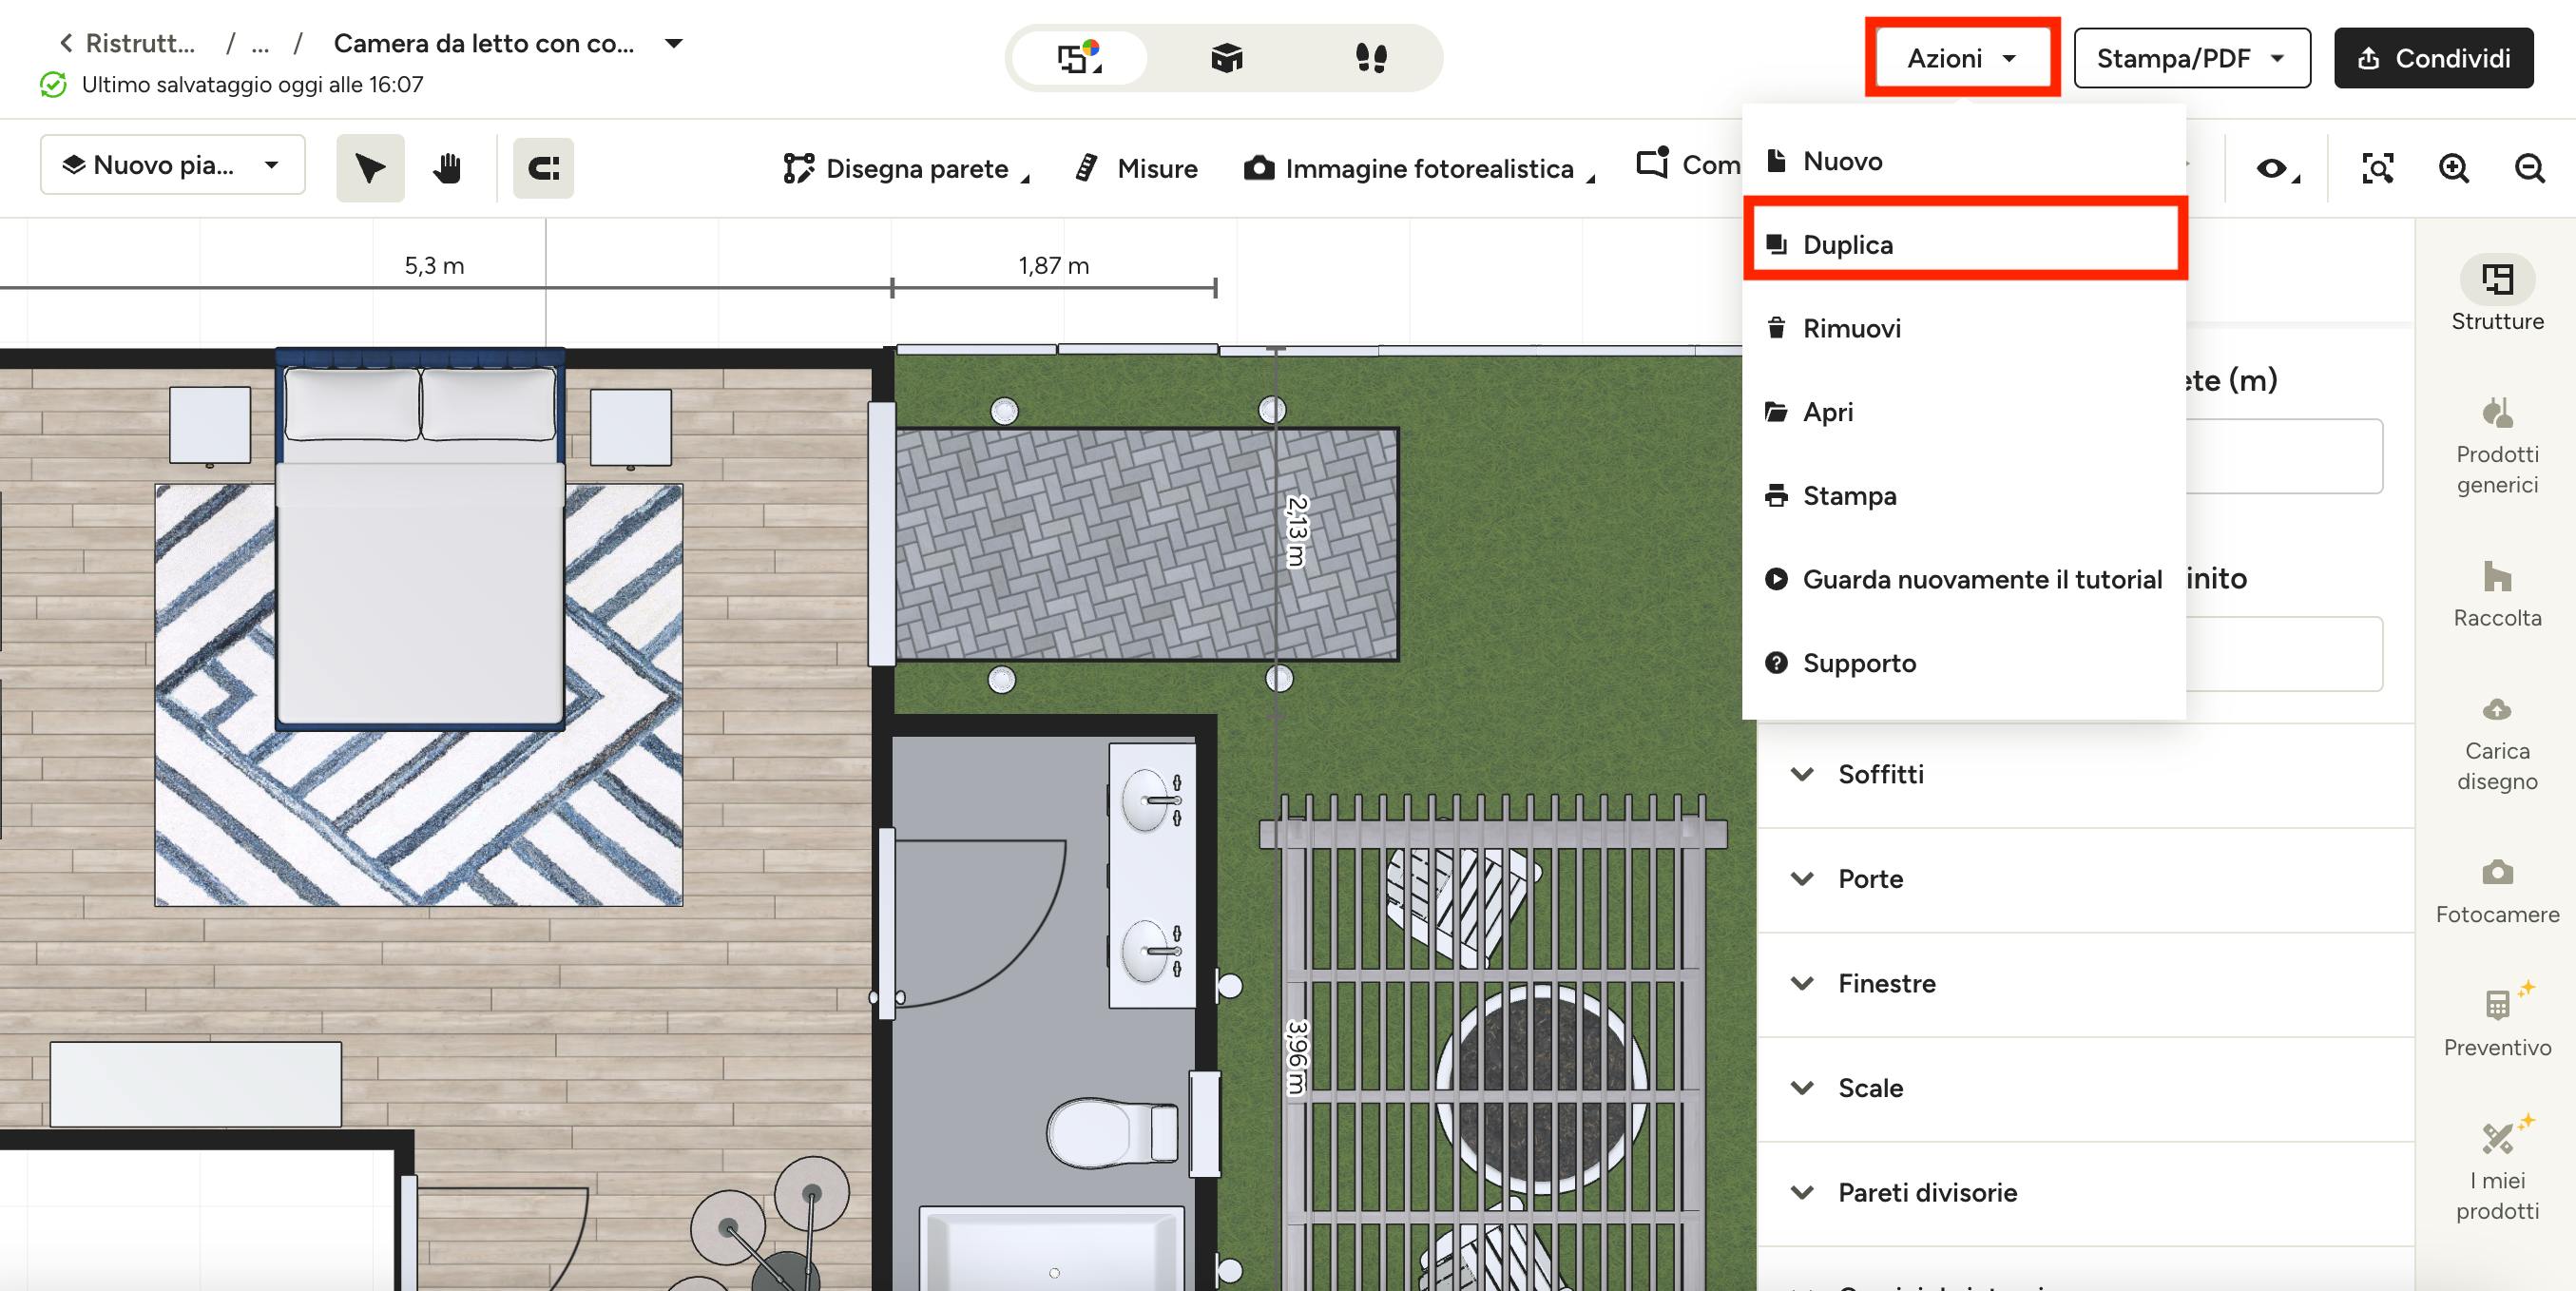Expand the Porte section
This screenshot has width=2576, height=1291.
[x=2085, y=879]
